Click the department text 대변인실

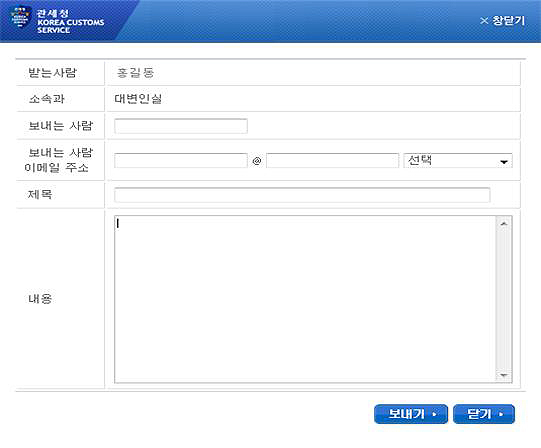tap(138, 99)
